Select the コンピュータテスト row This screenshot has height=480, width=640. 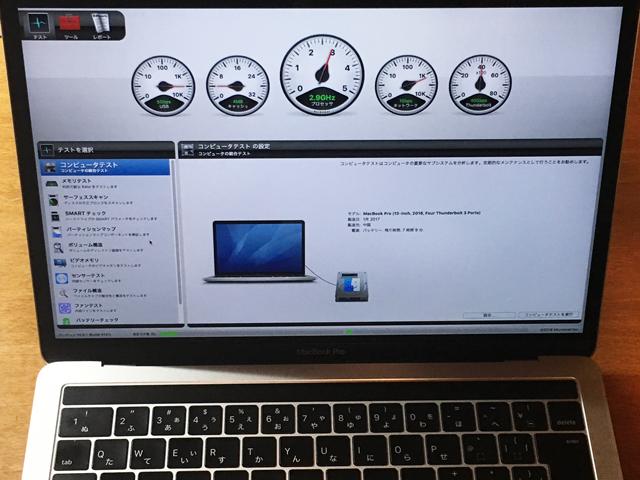(105, 167)
